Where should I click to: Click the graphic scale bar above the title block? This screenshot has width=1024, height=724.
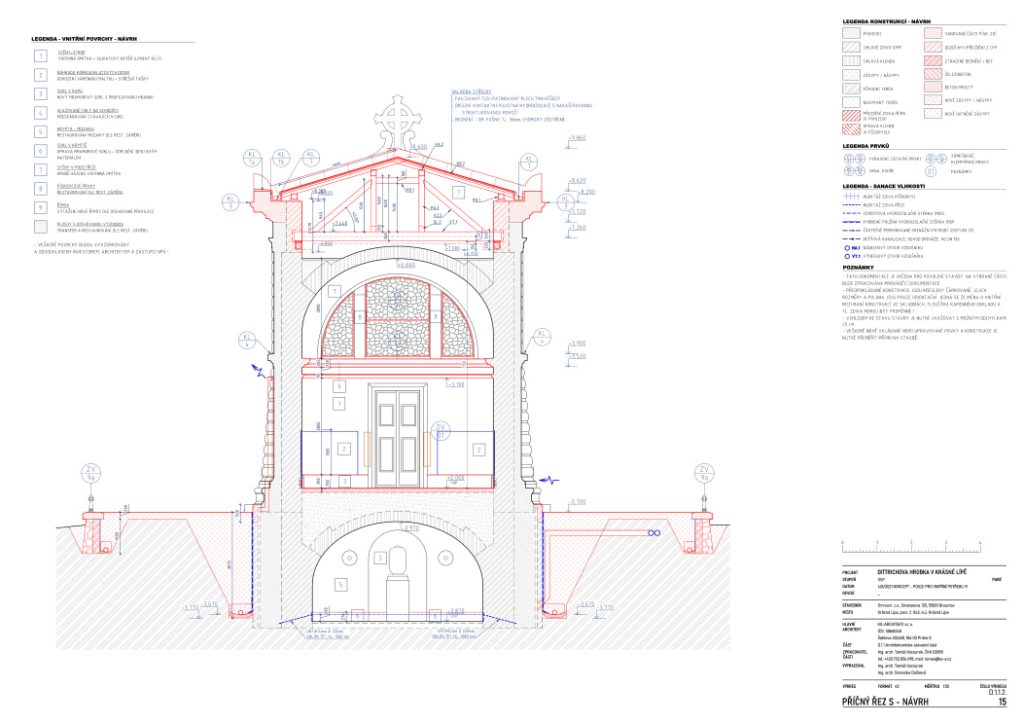(x=912, y=547)
